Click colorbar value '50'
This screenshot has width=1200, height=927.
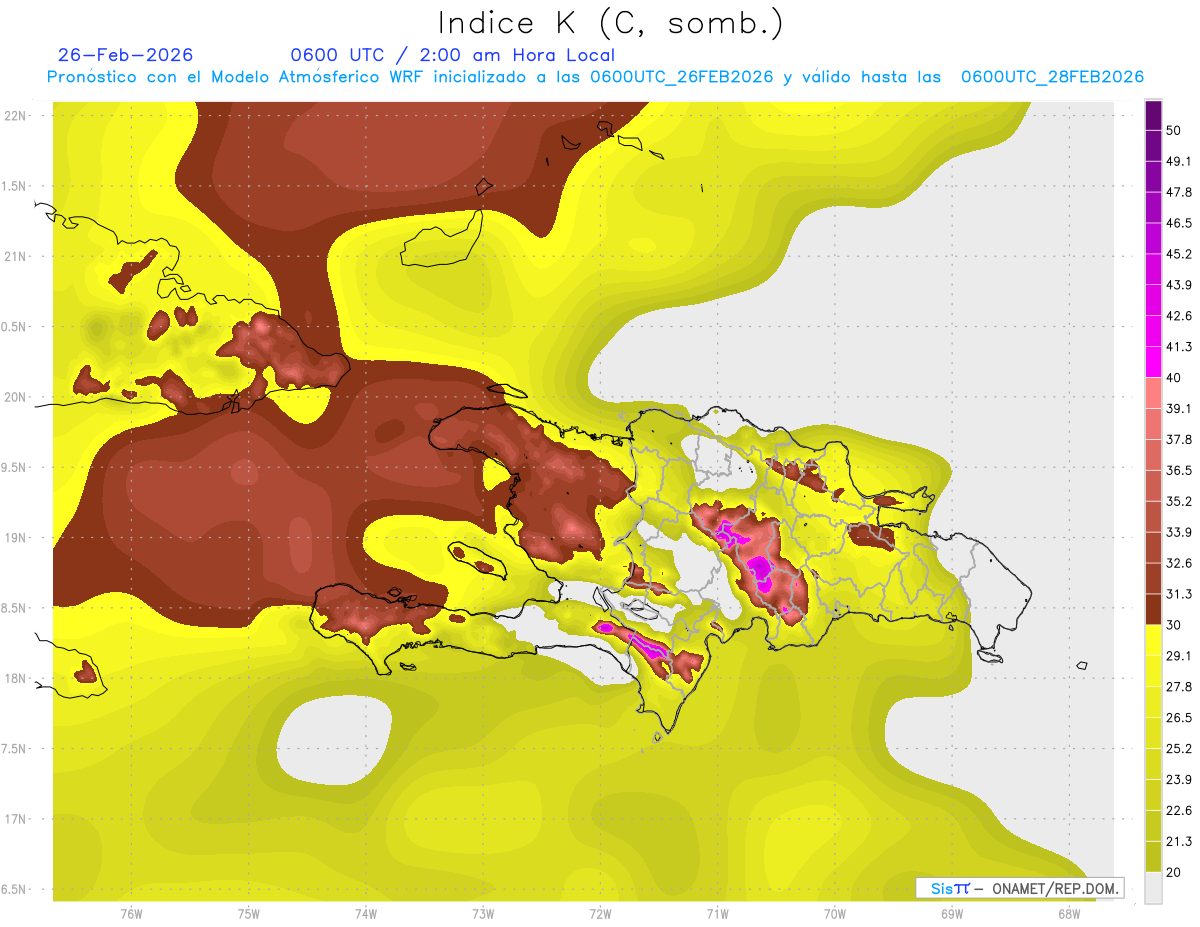[1175, 131]
